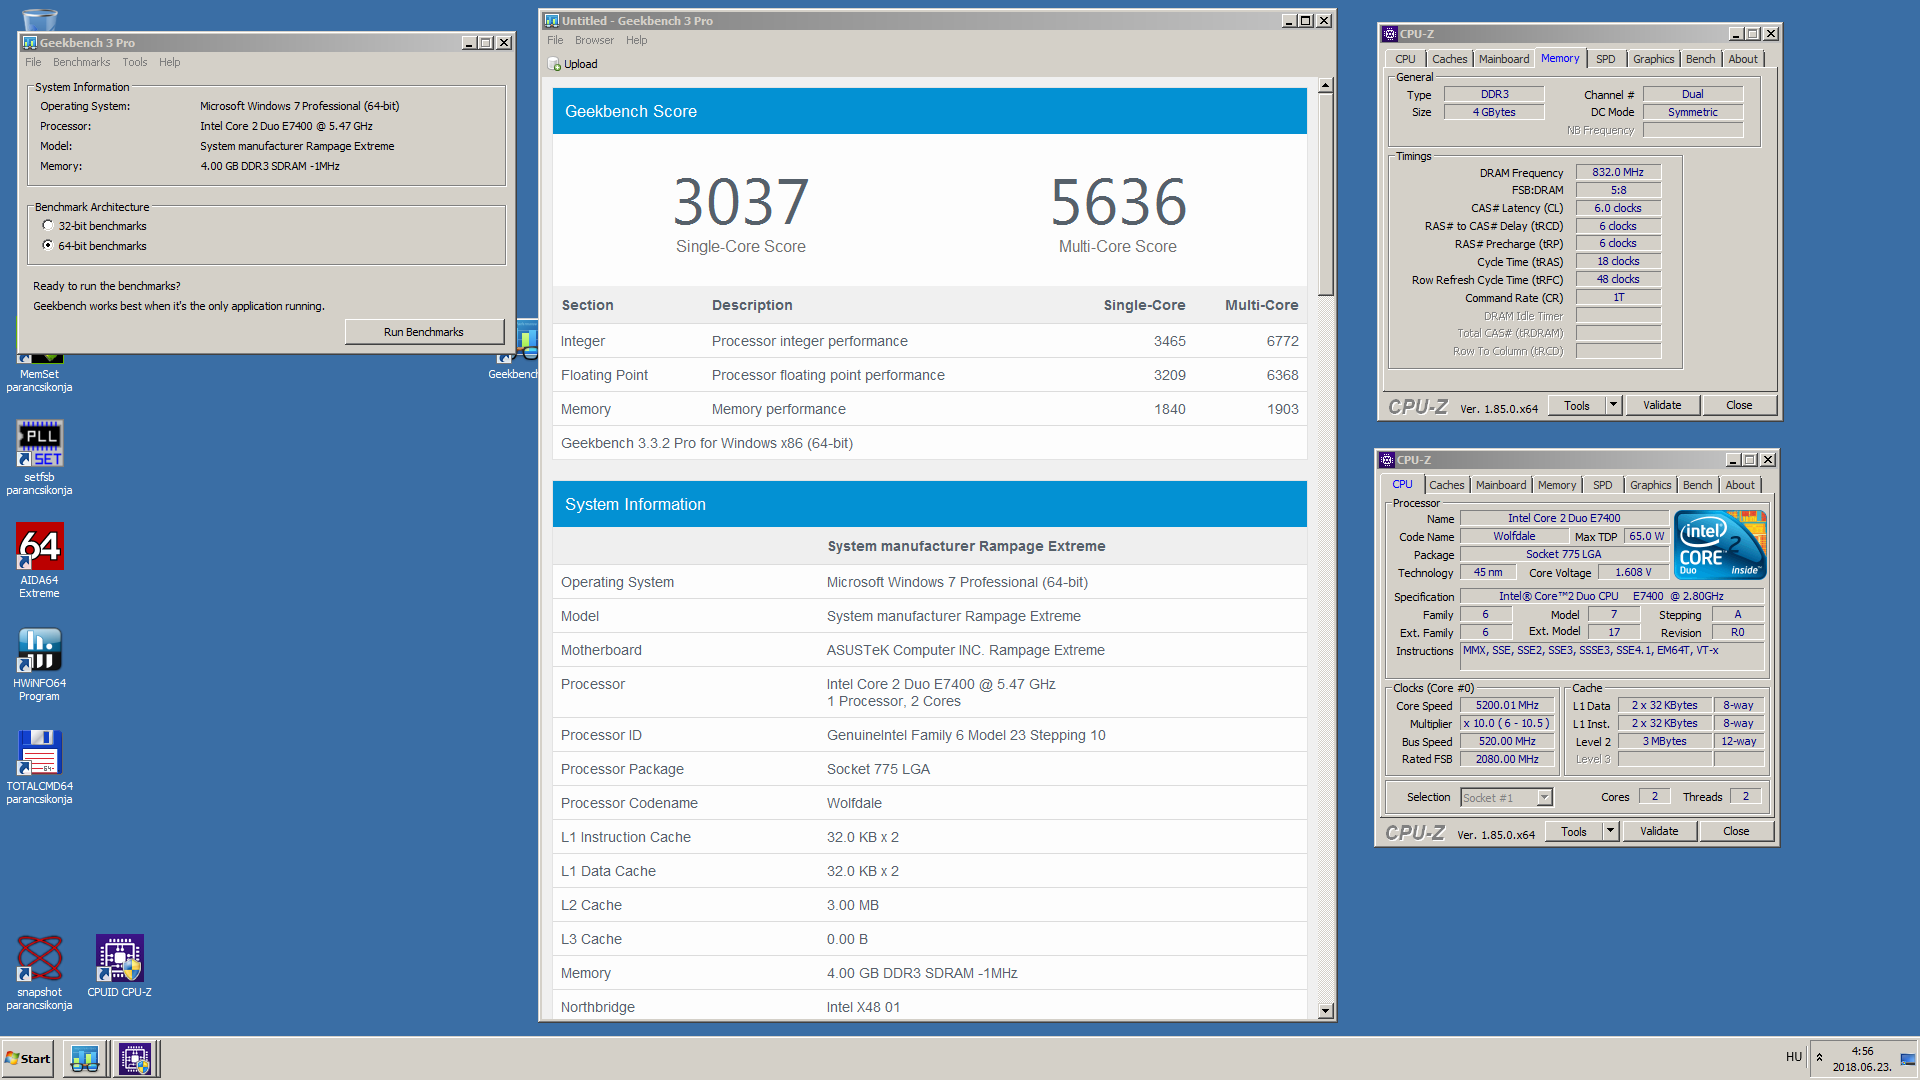Viewport: 1920px width, 1080px height.
Task: Click the Core Speed 5200.01 MHz field
Action: [1507, 705]
